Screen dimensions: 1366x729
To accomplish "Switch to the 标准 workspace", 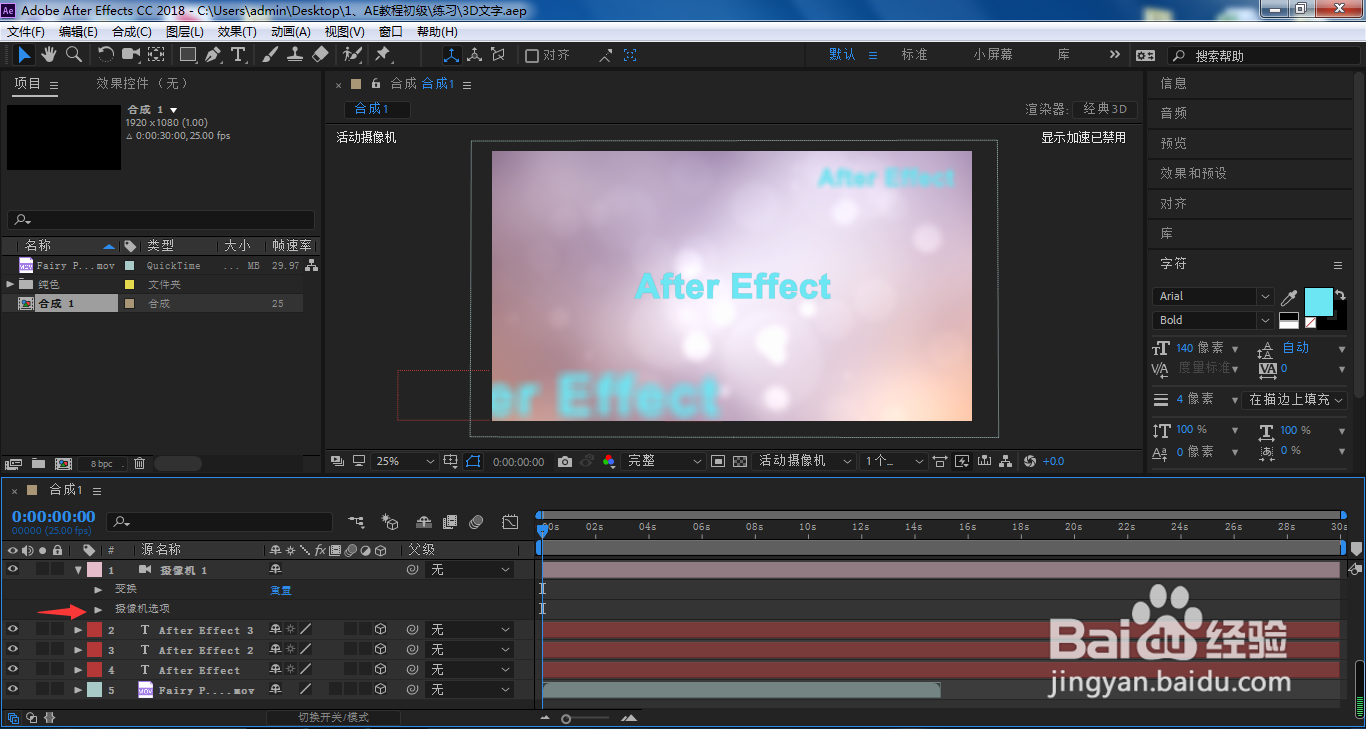I will point(915,55).
